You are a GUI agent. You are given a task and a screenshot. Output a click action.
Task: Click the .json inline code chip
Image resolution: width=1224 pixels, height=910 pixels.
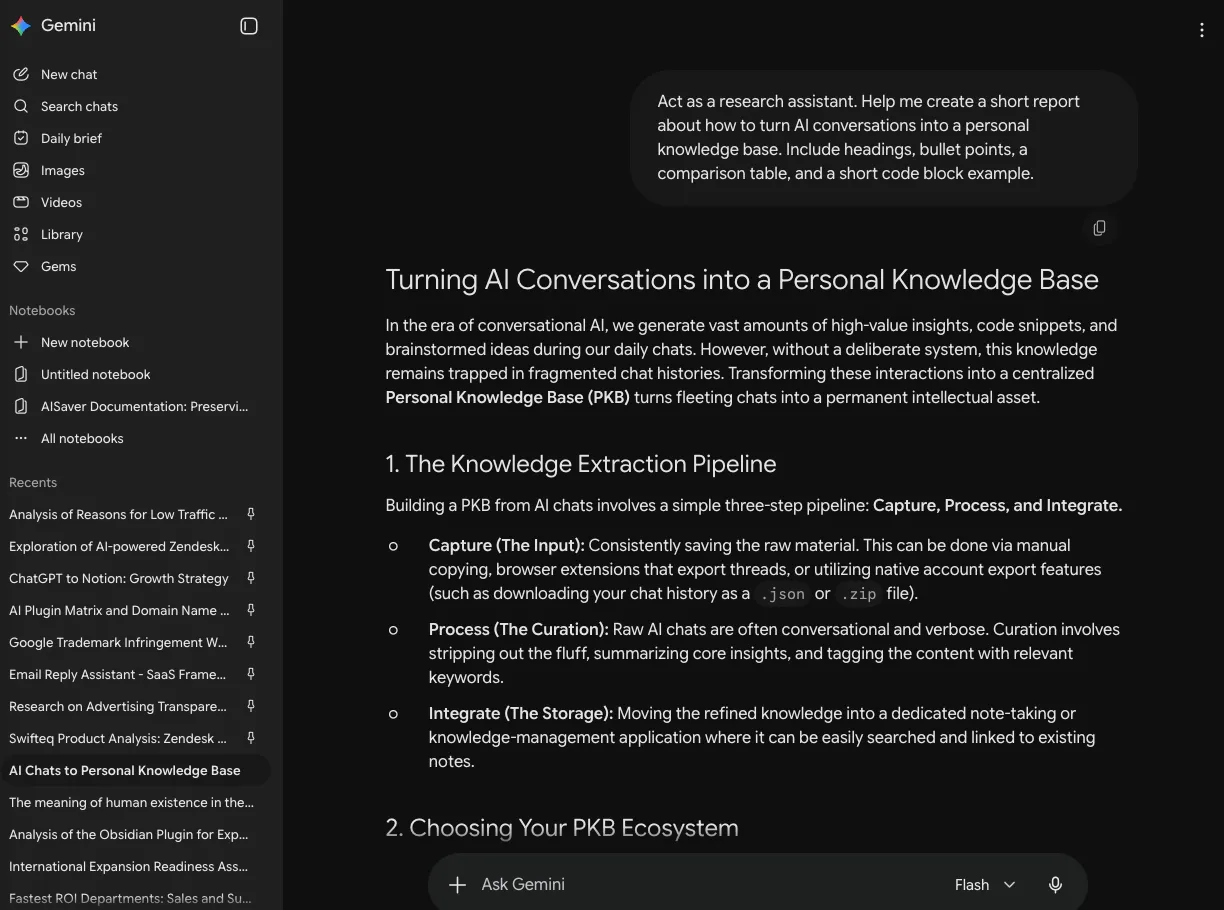point(782,594)
